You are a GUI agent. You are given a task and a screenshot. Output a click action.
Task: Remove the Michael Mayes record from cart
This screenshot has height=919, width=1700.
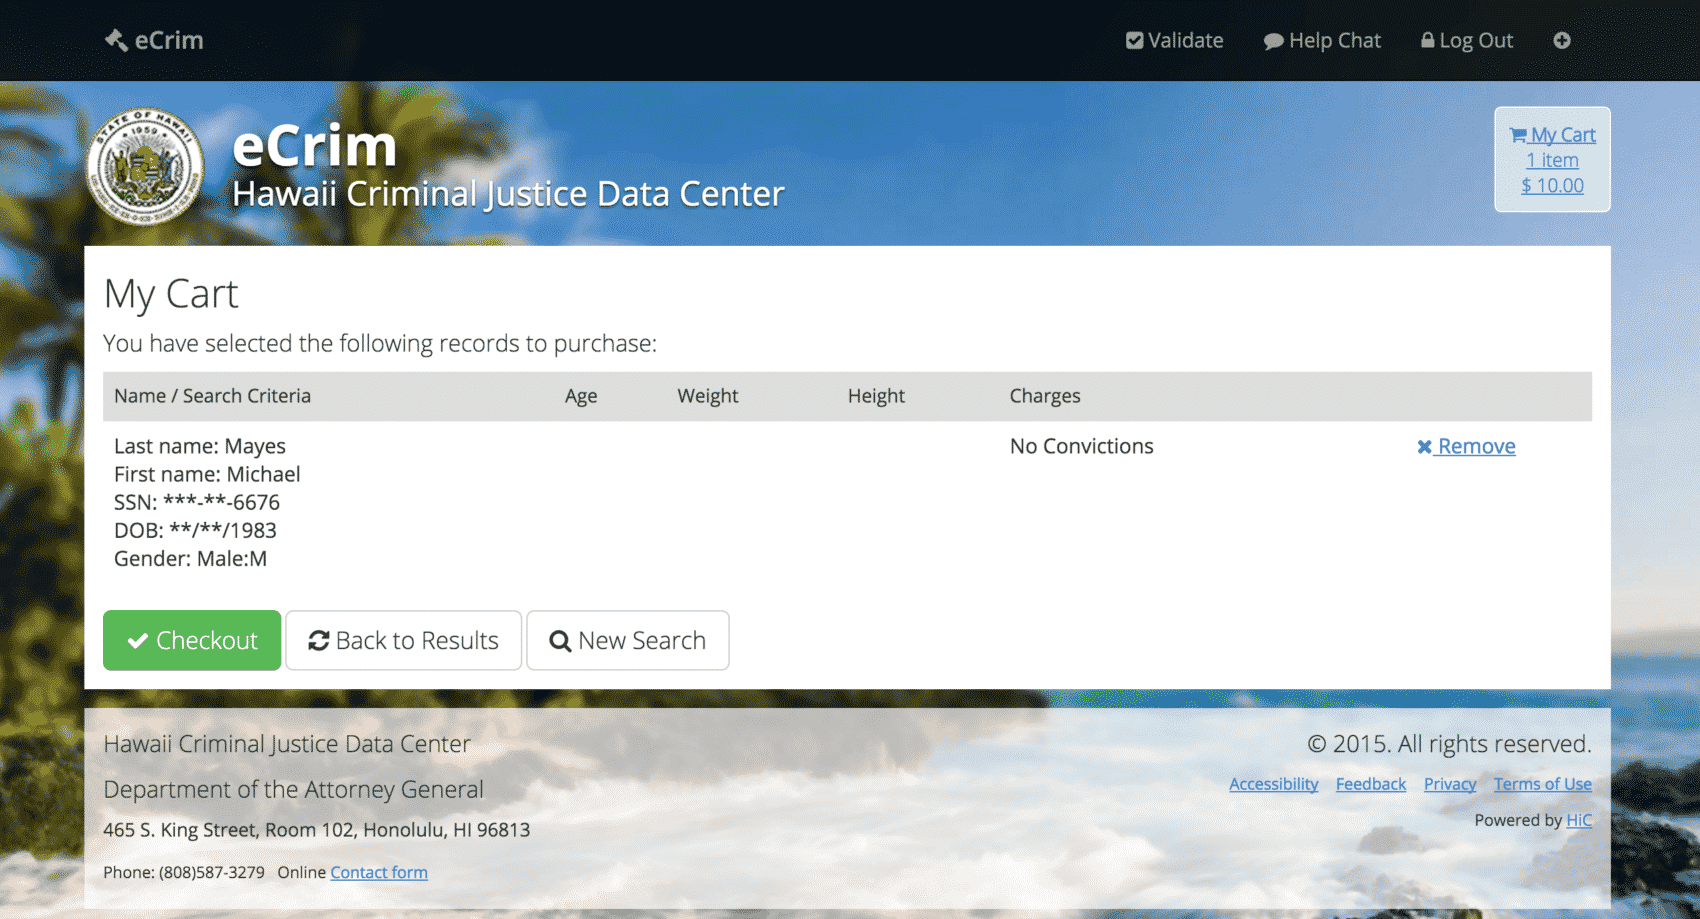[x=1466, y=446]
